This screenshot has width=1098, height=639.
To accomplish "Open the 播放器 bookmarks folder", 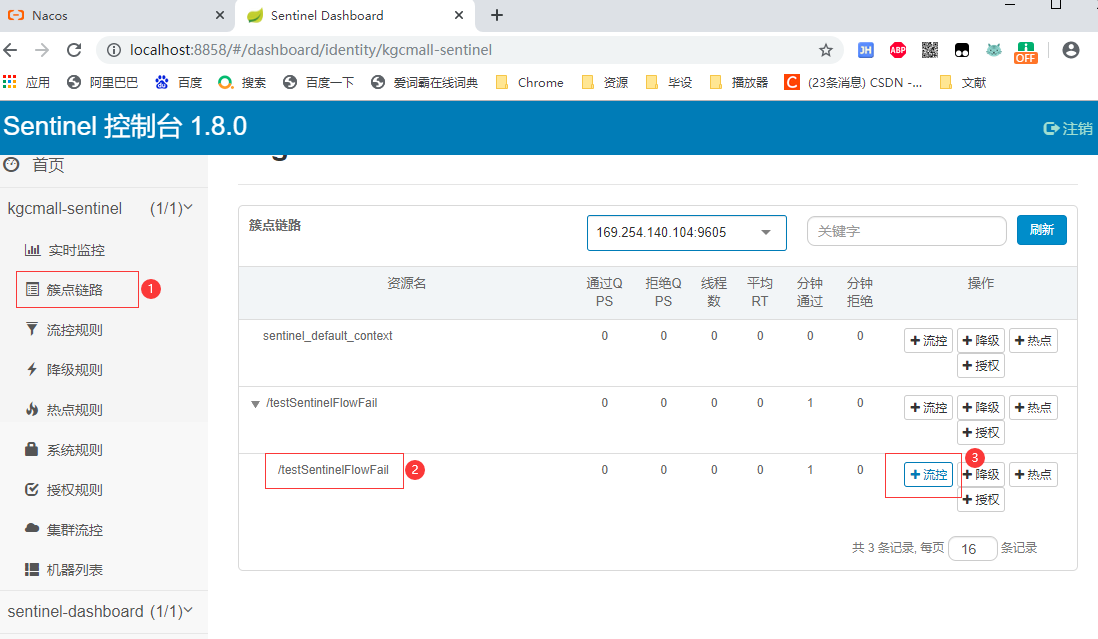I will coord(739,83).
